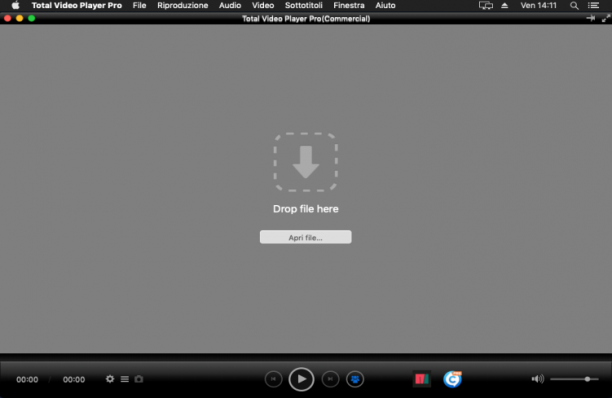This screenshot has width=612, height=398.
Task: Open the Finestra menu
Action: [x=349, y=5]
